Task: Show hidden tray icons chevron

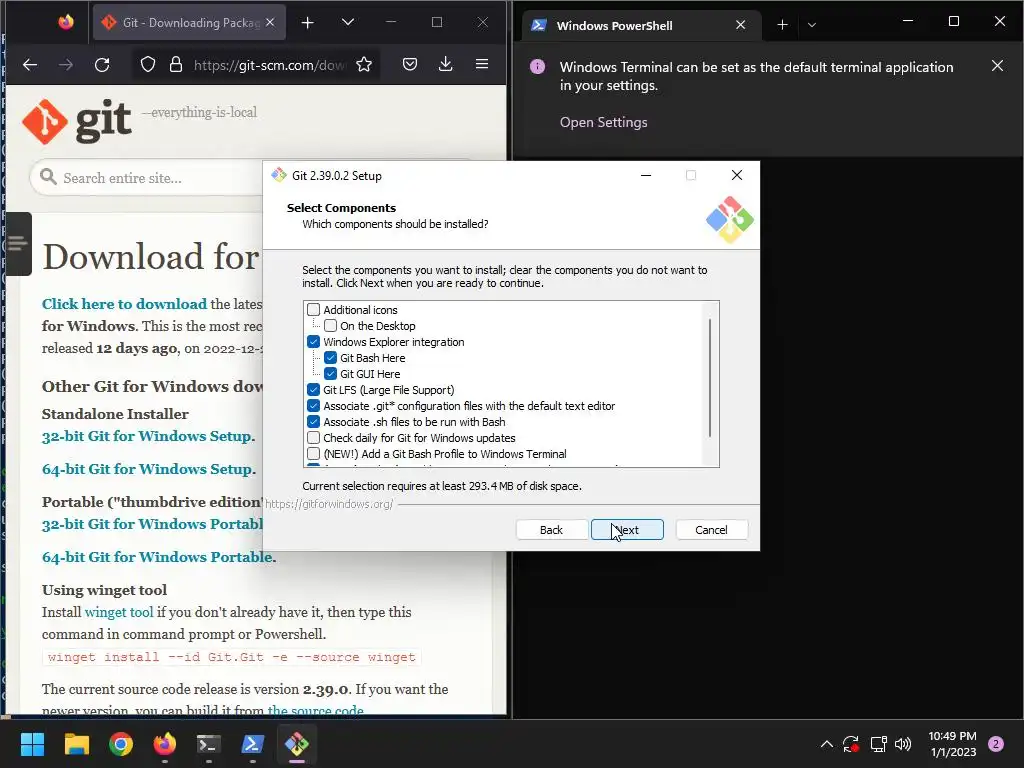Action: (x=827, y=744)
